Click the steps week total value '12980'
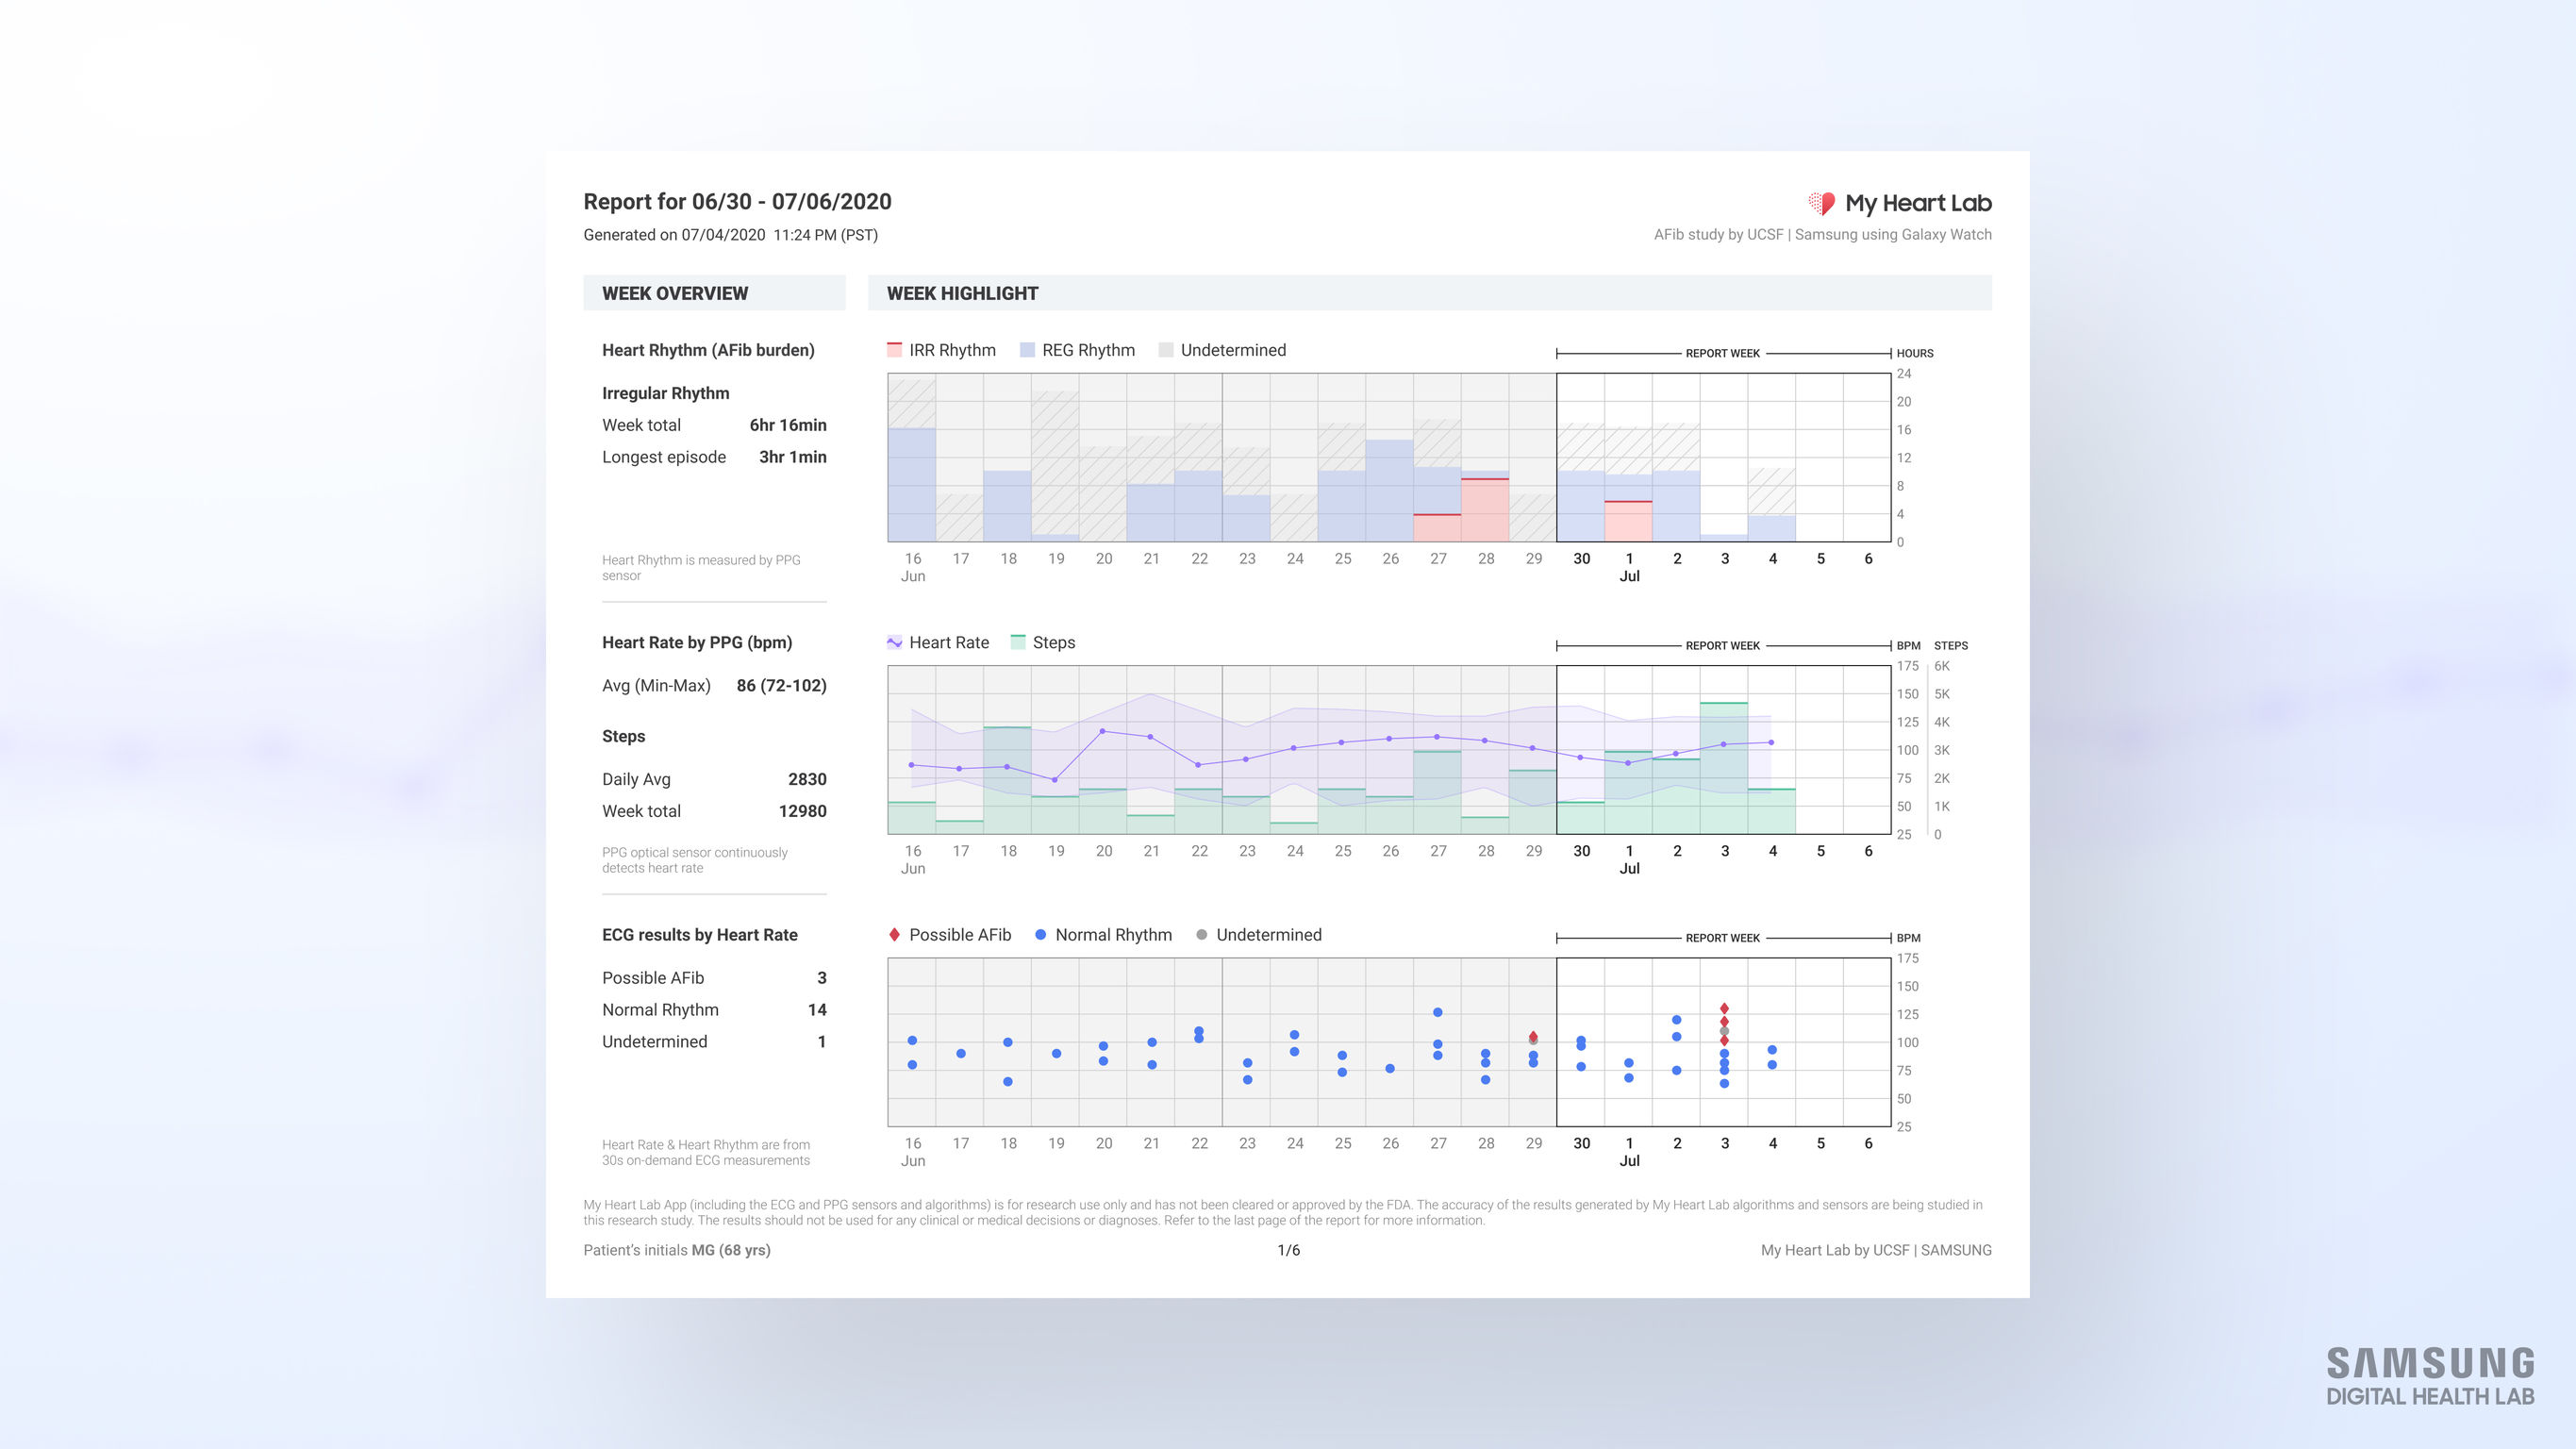The height and width of the screenshot is (1449, 2576). point(802,811)
